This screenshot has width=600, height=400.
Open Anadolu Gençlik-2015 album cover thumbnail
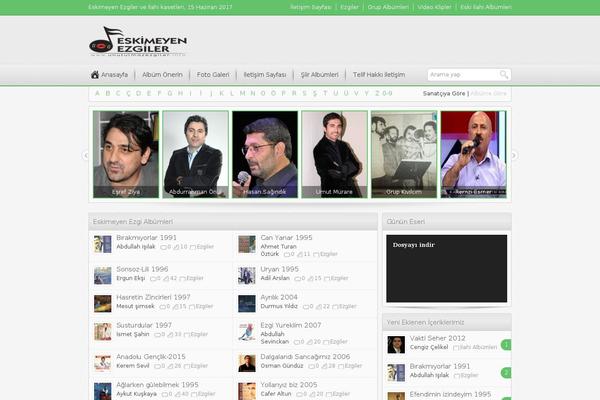[x=103, y=363]
